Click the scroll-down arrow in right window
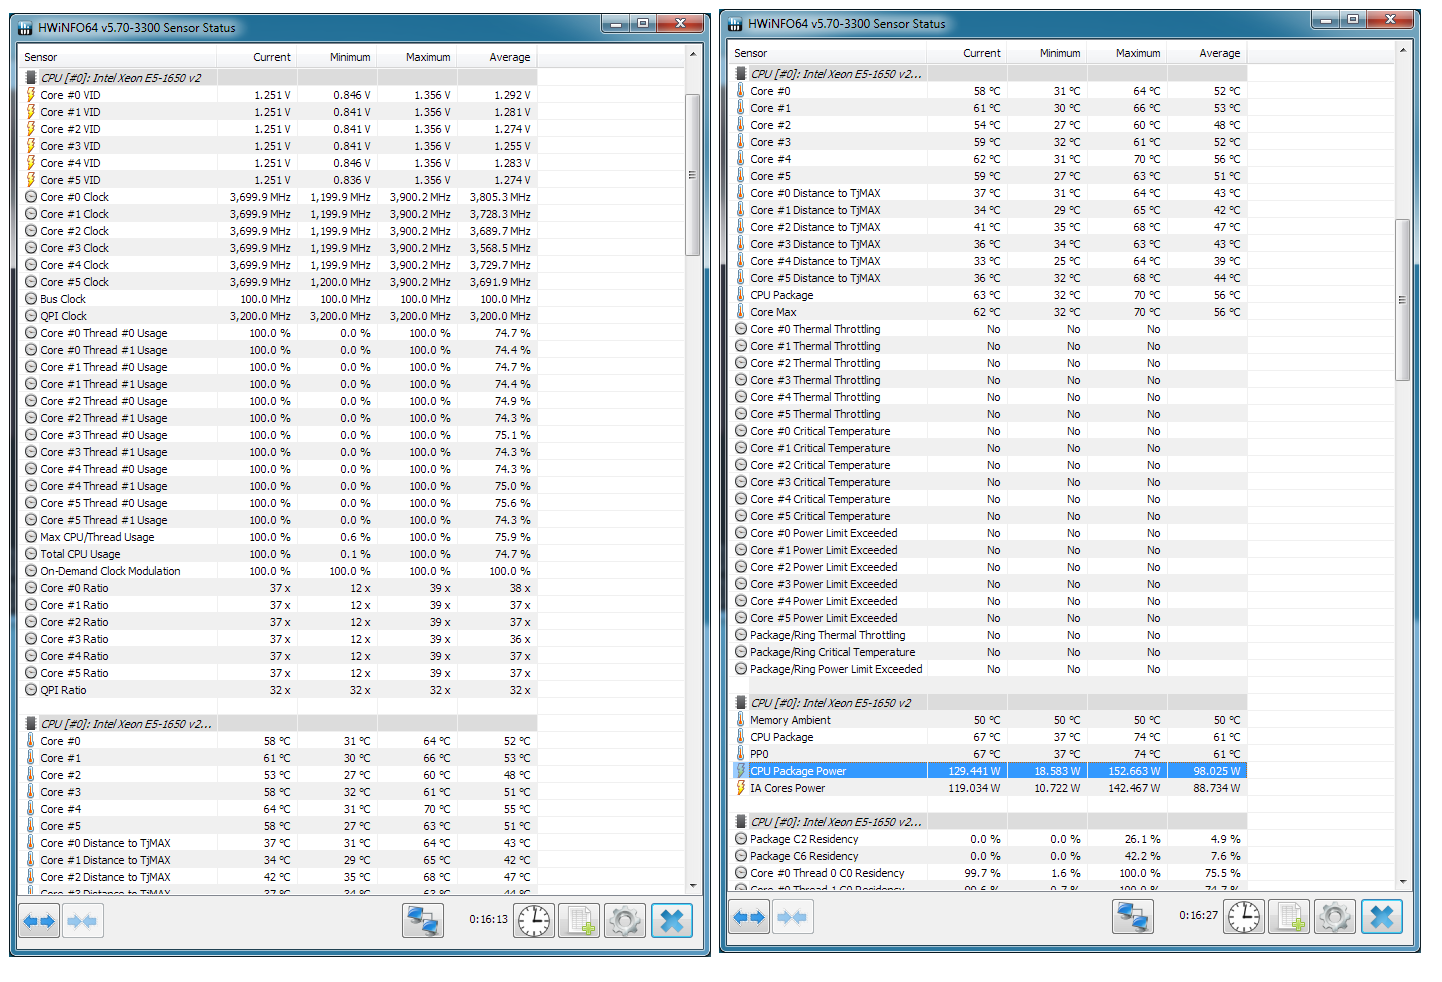1442x982 pixels. click(x=1402, y=882)
